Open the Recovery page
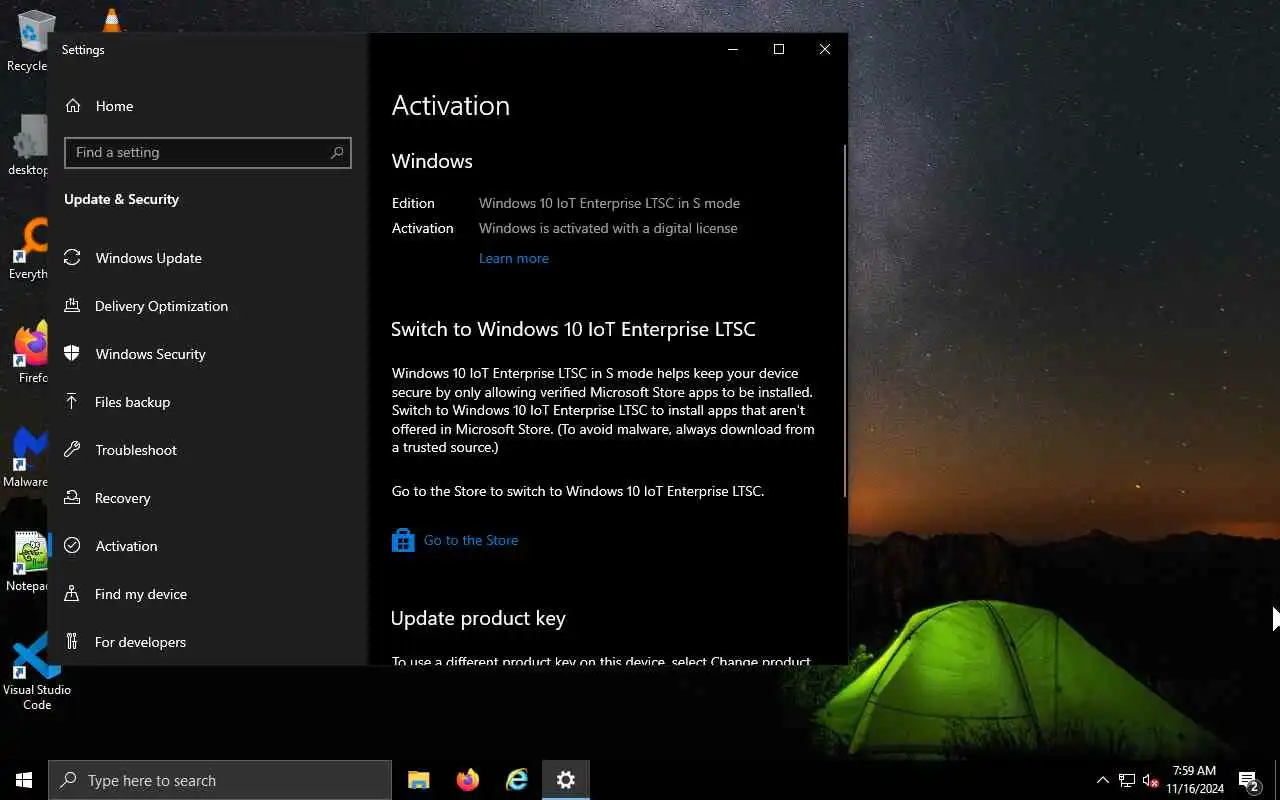Viewport: 1280px width, 800px height. coord(122,498)
